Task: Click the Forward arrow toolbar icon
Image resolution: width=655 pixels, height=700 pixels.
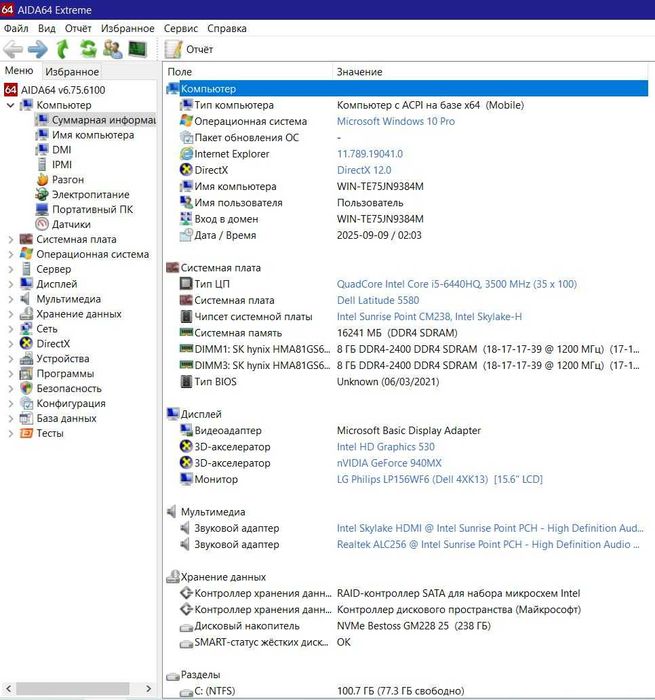Action: (x=38, y=49)
